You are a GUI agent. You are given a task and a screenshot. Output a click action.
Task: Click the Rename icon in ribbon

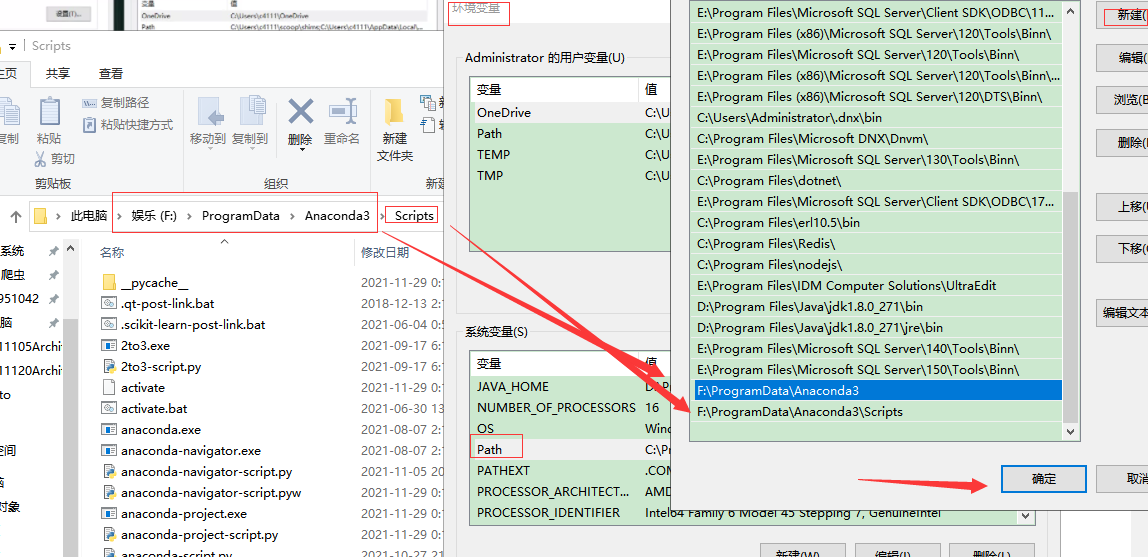click(342, 111)
